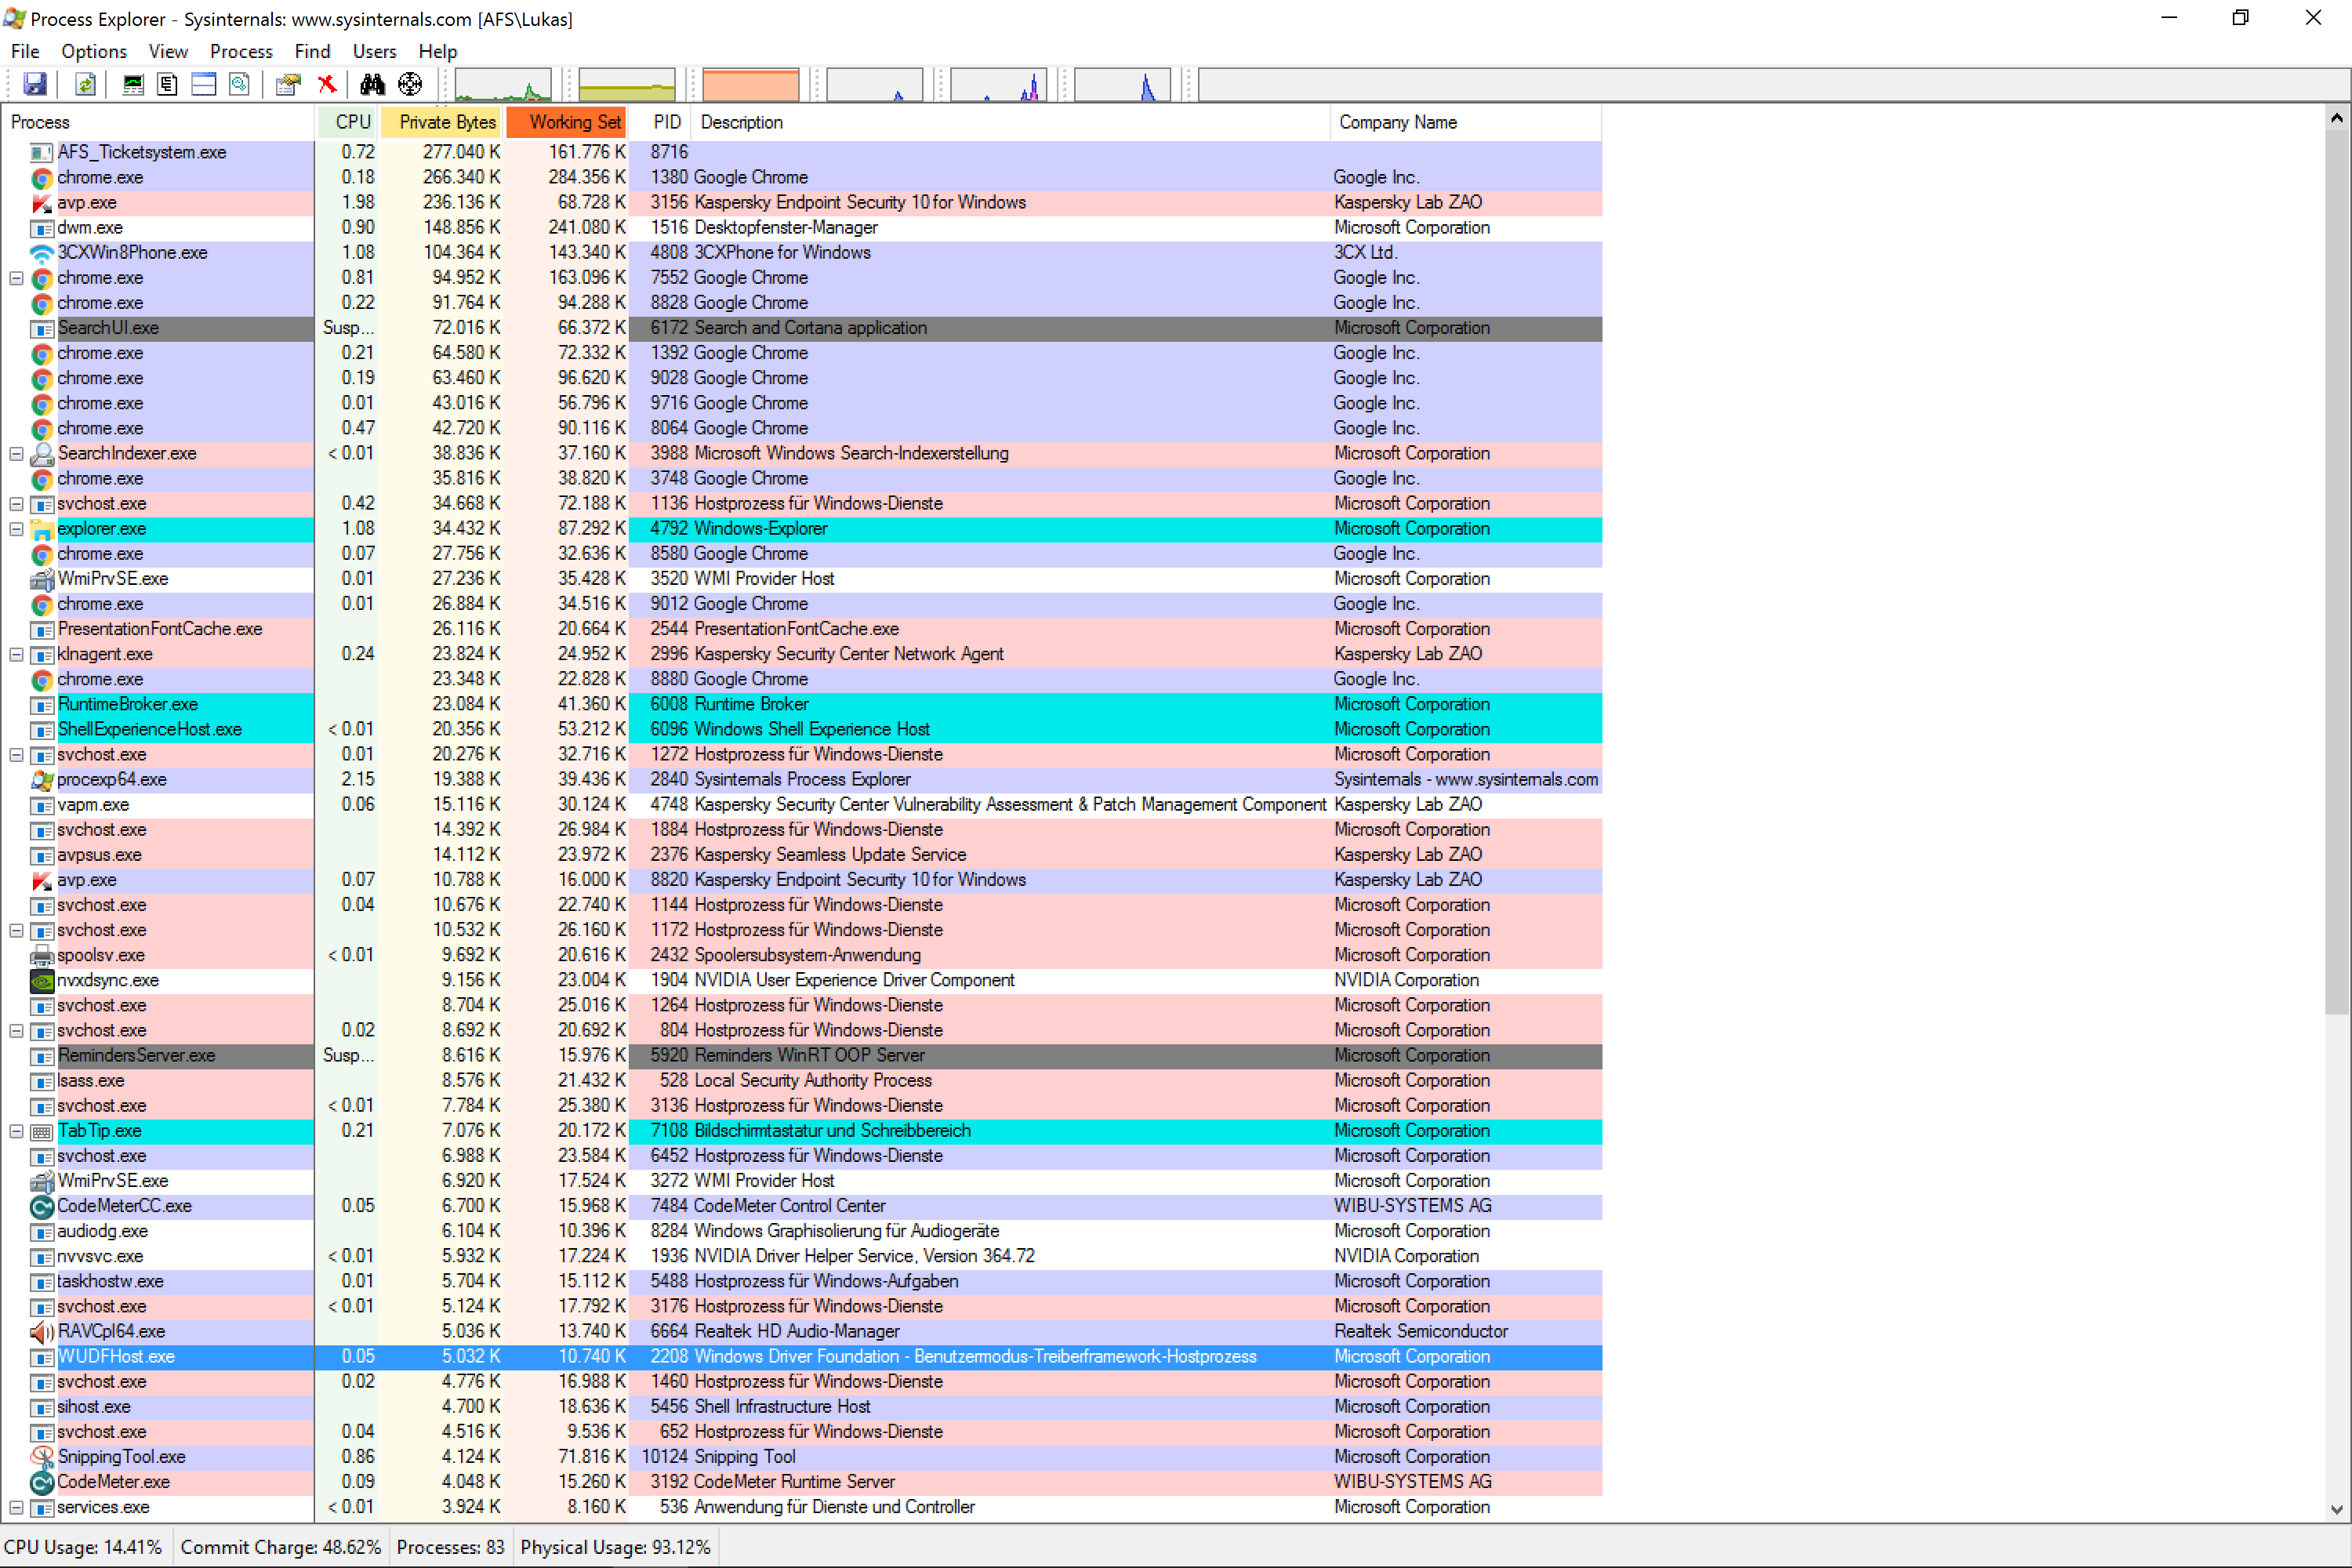The width and height of the screenshot is (2352, 1568).
Task: Click the yellow commit history mini graph
Action: [627, 85]
